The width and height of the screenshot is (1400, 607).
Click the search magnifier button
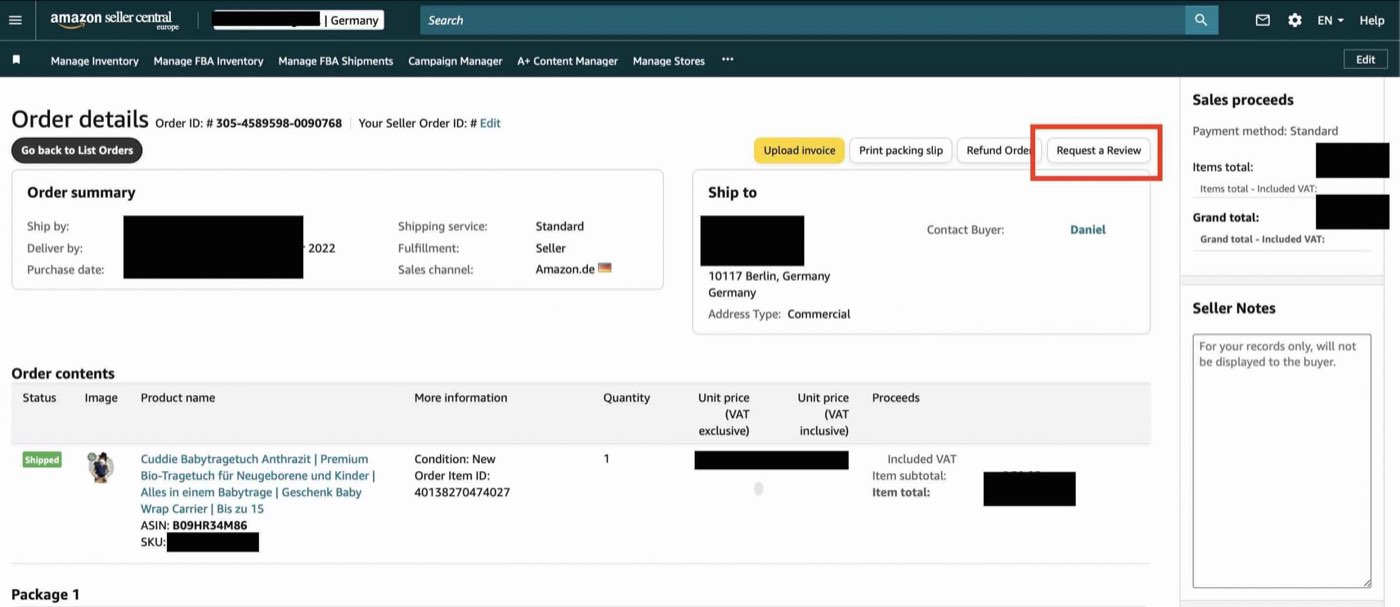pos(1201,20)
